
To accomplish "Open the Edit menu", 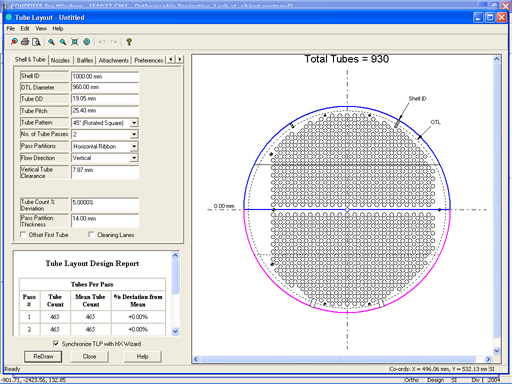I will point(25,29).
